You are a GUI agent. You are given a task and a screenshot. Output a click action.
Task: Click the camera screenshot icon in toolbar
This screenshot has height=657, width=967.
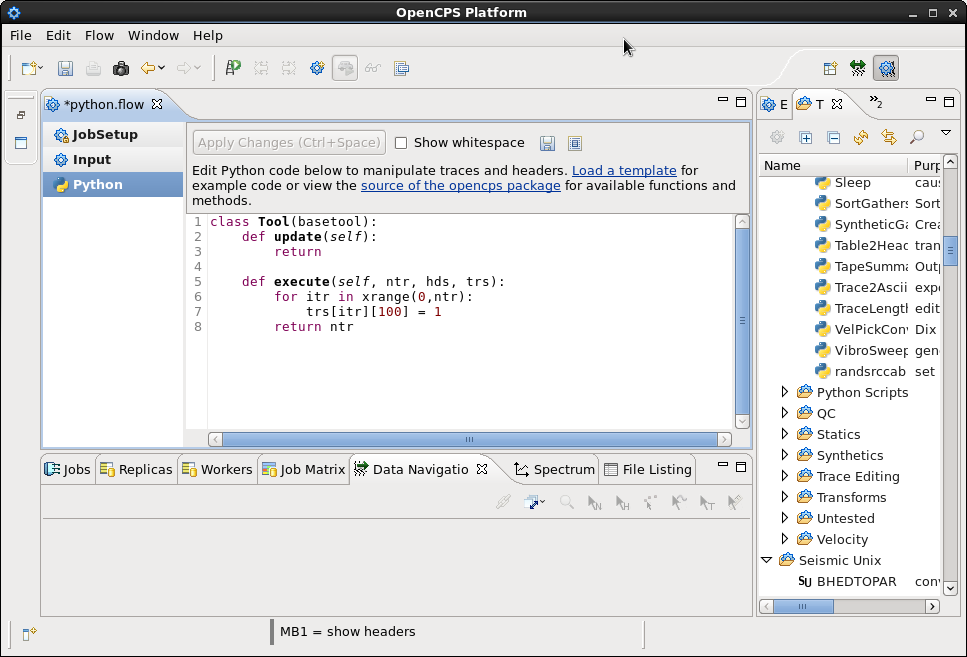point(121,68)
